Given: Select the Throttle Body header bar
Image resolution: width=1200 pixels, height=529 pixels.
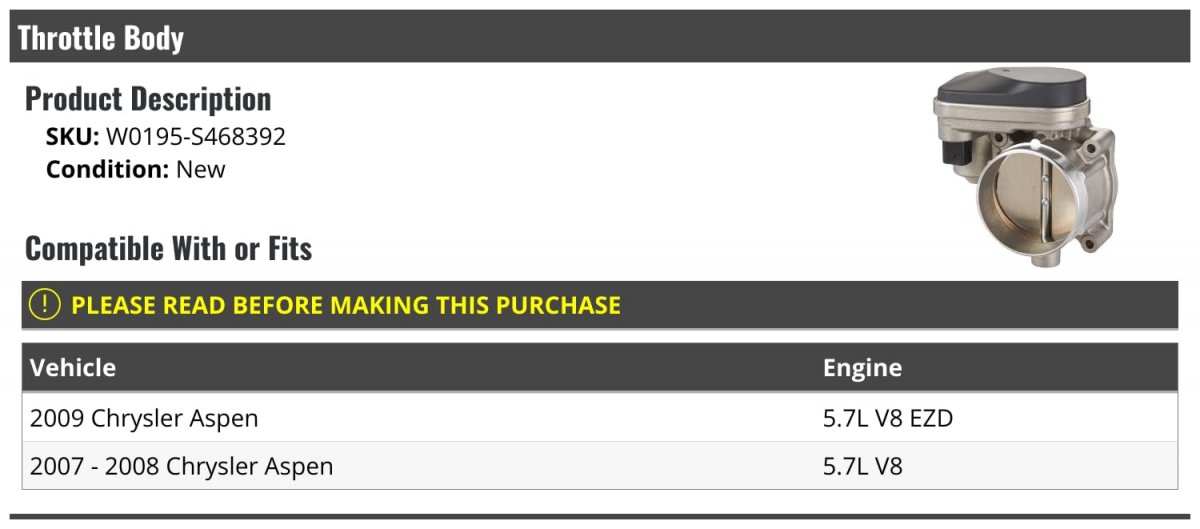Looking at the screenshot, I should [600, 37].
